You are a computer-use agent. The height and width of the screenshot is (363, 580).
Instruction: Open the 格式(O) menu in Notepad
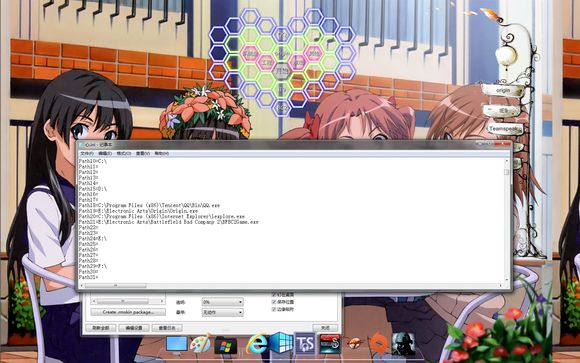[124, 153]
